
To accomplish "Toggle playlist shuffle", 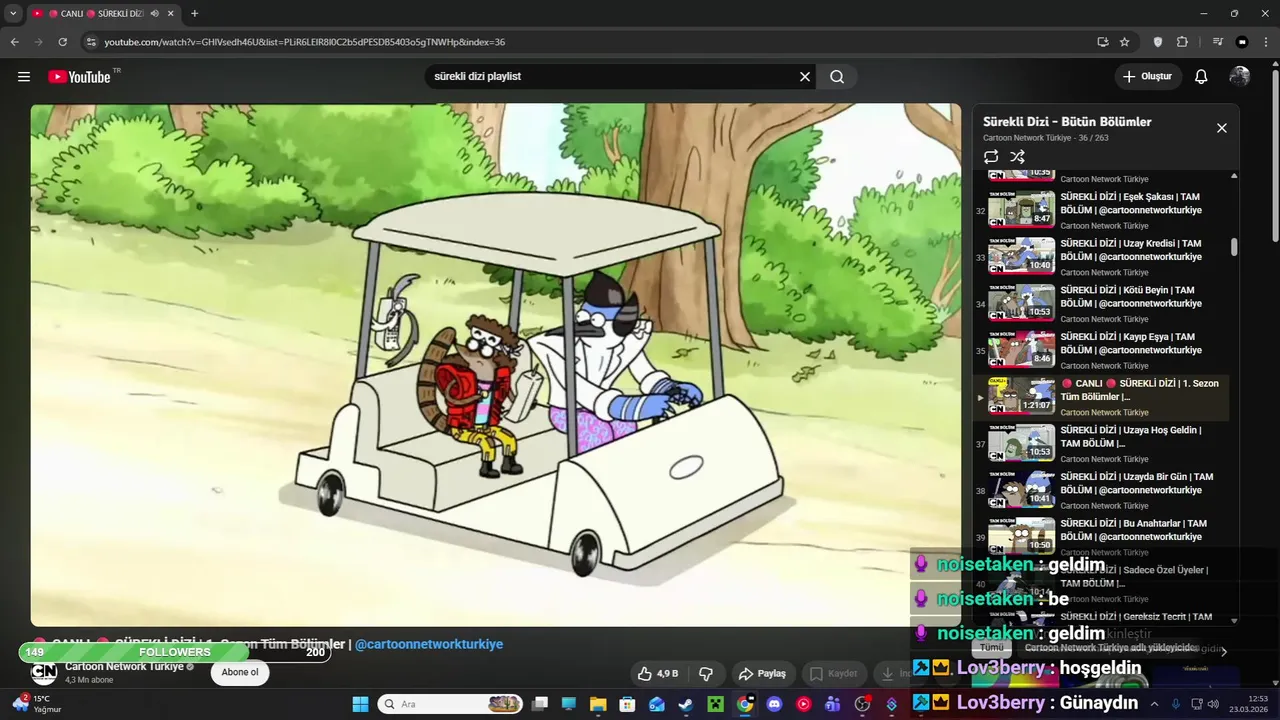I will [1017, 157].
